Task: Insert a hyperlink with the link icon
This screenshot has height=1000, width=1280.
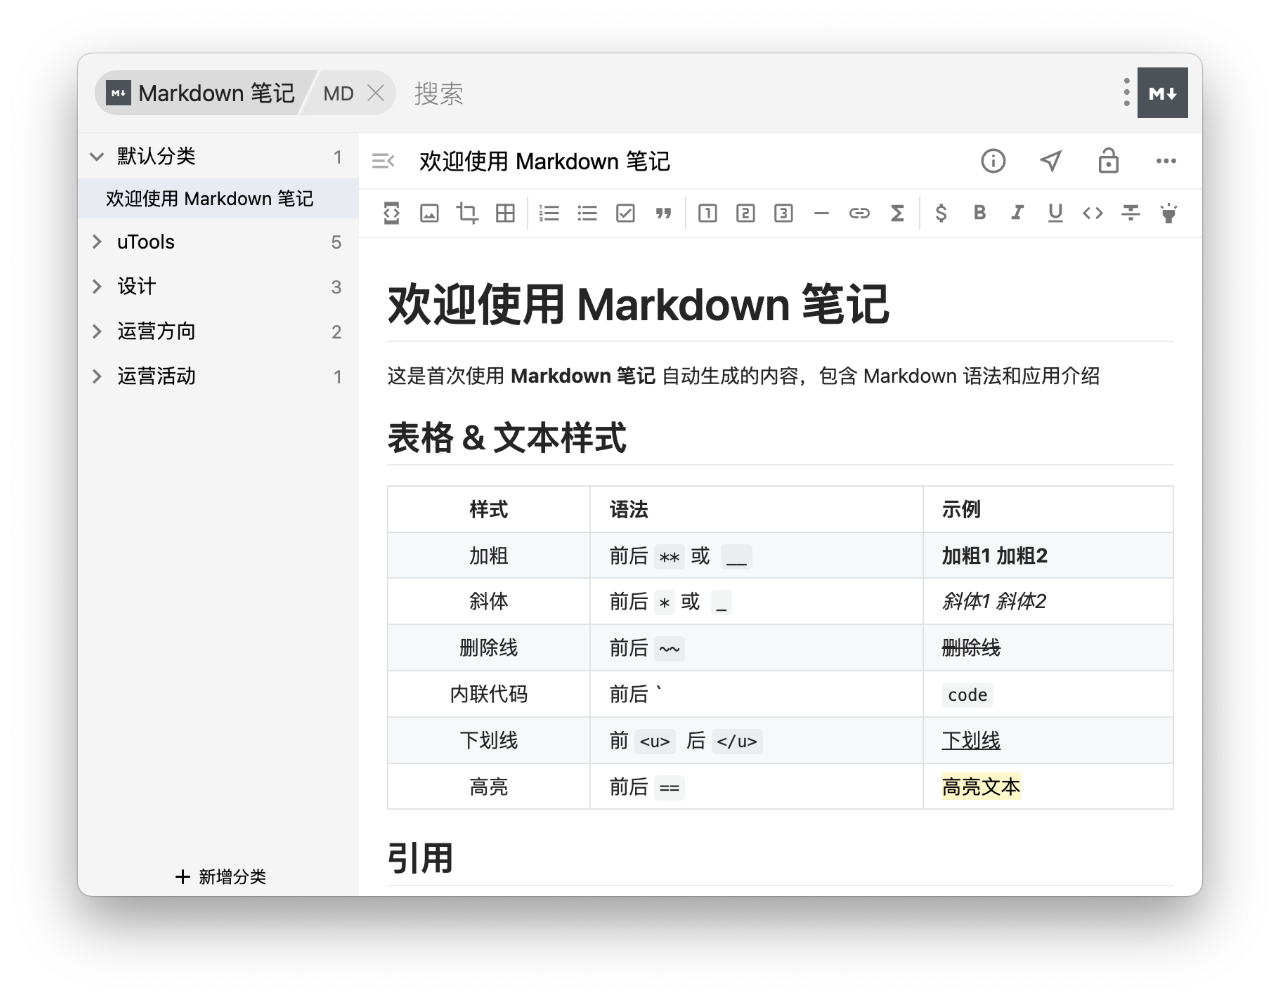Action: pyautogui.click(x=859, y=213)
